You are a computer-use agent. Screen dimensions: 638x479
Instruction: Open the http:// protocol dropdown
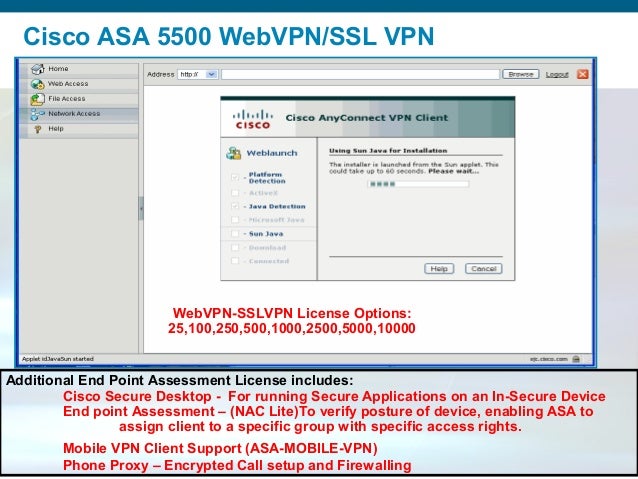(198, 74)
